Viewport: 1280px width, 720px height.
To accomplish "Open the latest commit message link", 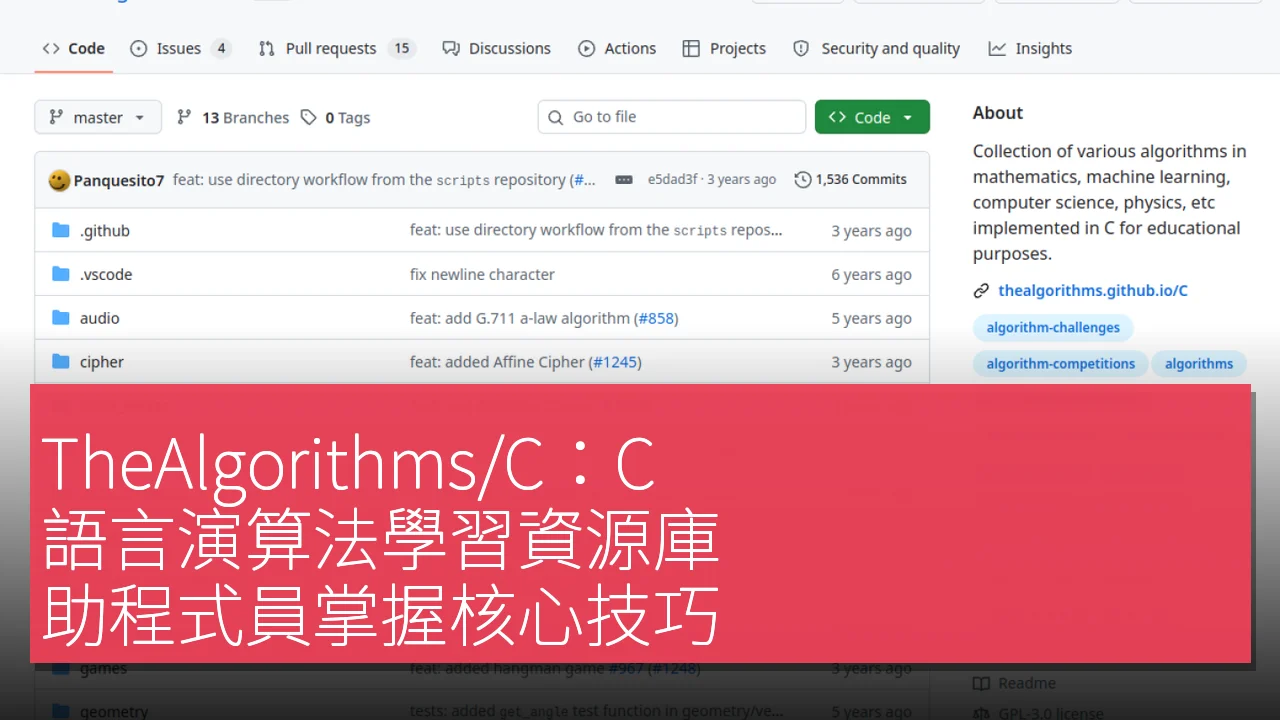I will coord(384,180).
